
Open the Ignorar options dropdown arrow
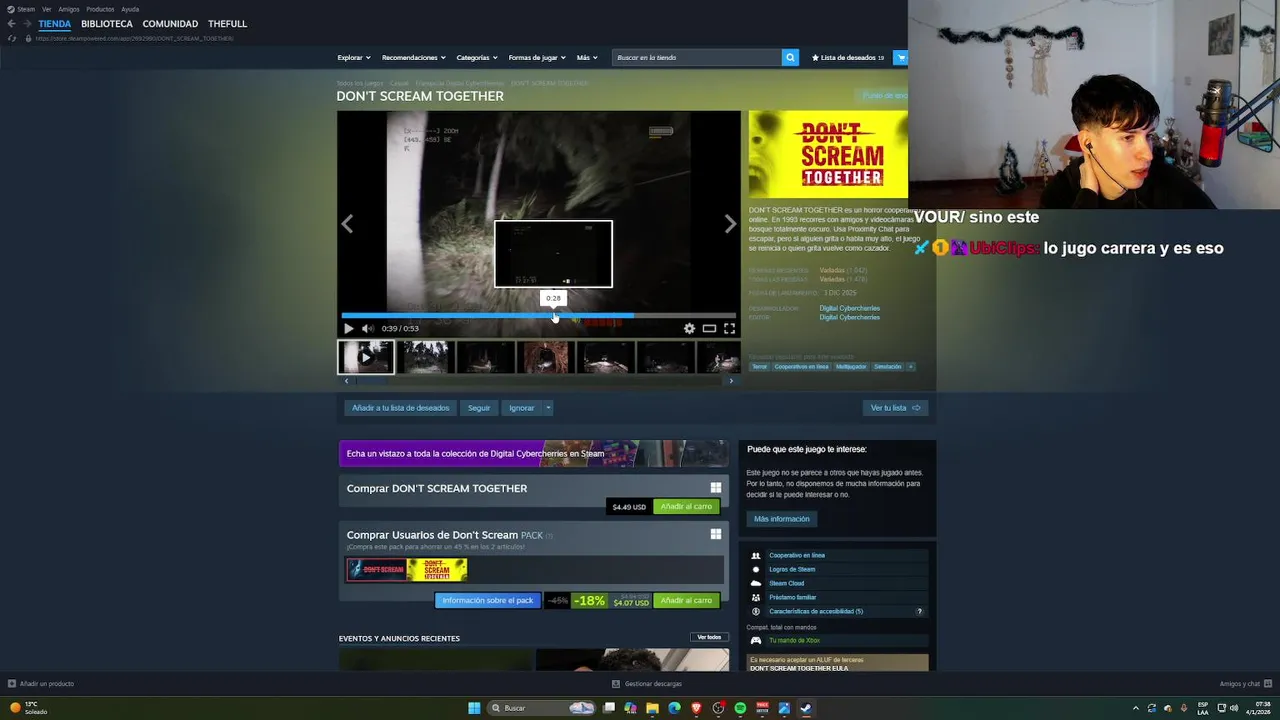point(548,408)
